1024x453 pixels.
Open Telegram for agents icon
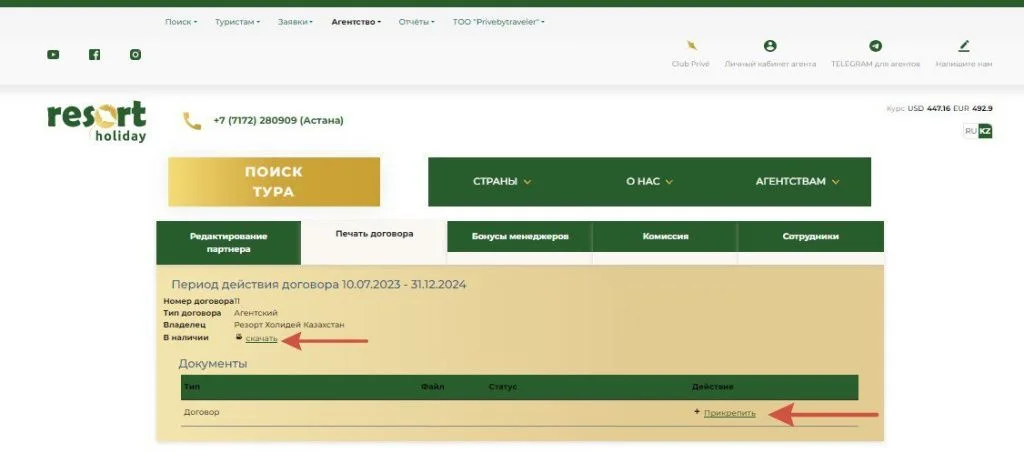point(875,46)
